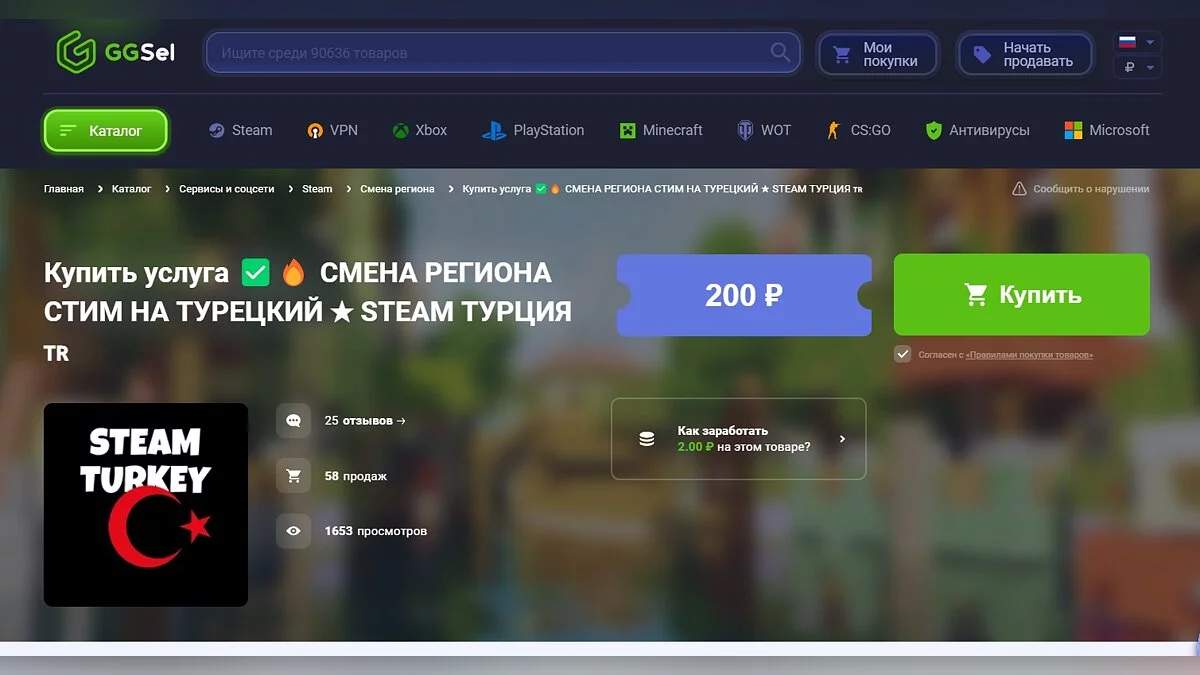Click the green Купить button

[x=1021, y=295]
